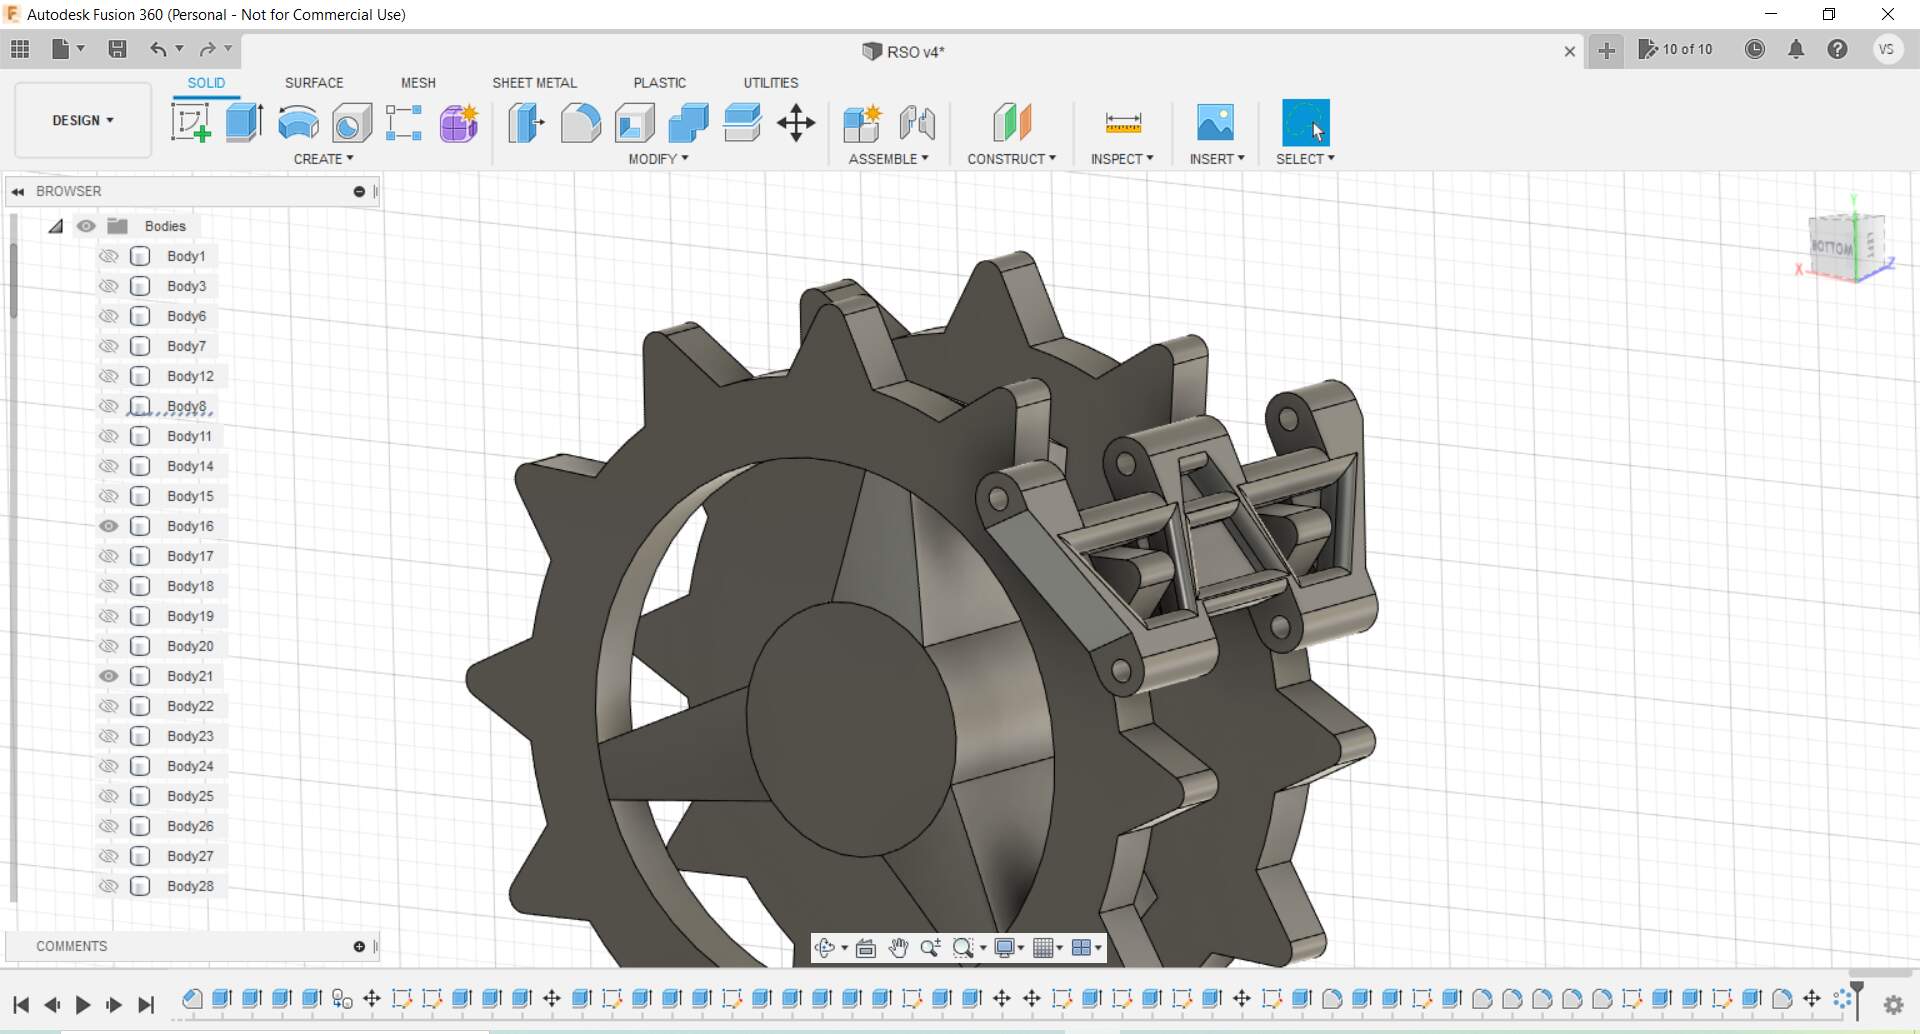Click the Insert image icon

coord(1215,123)
